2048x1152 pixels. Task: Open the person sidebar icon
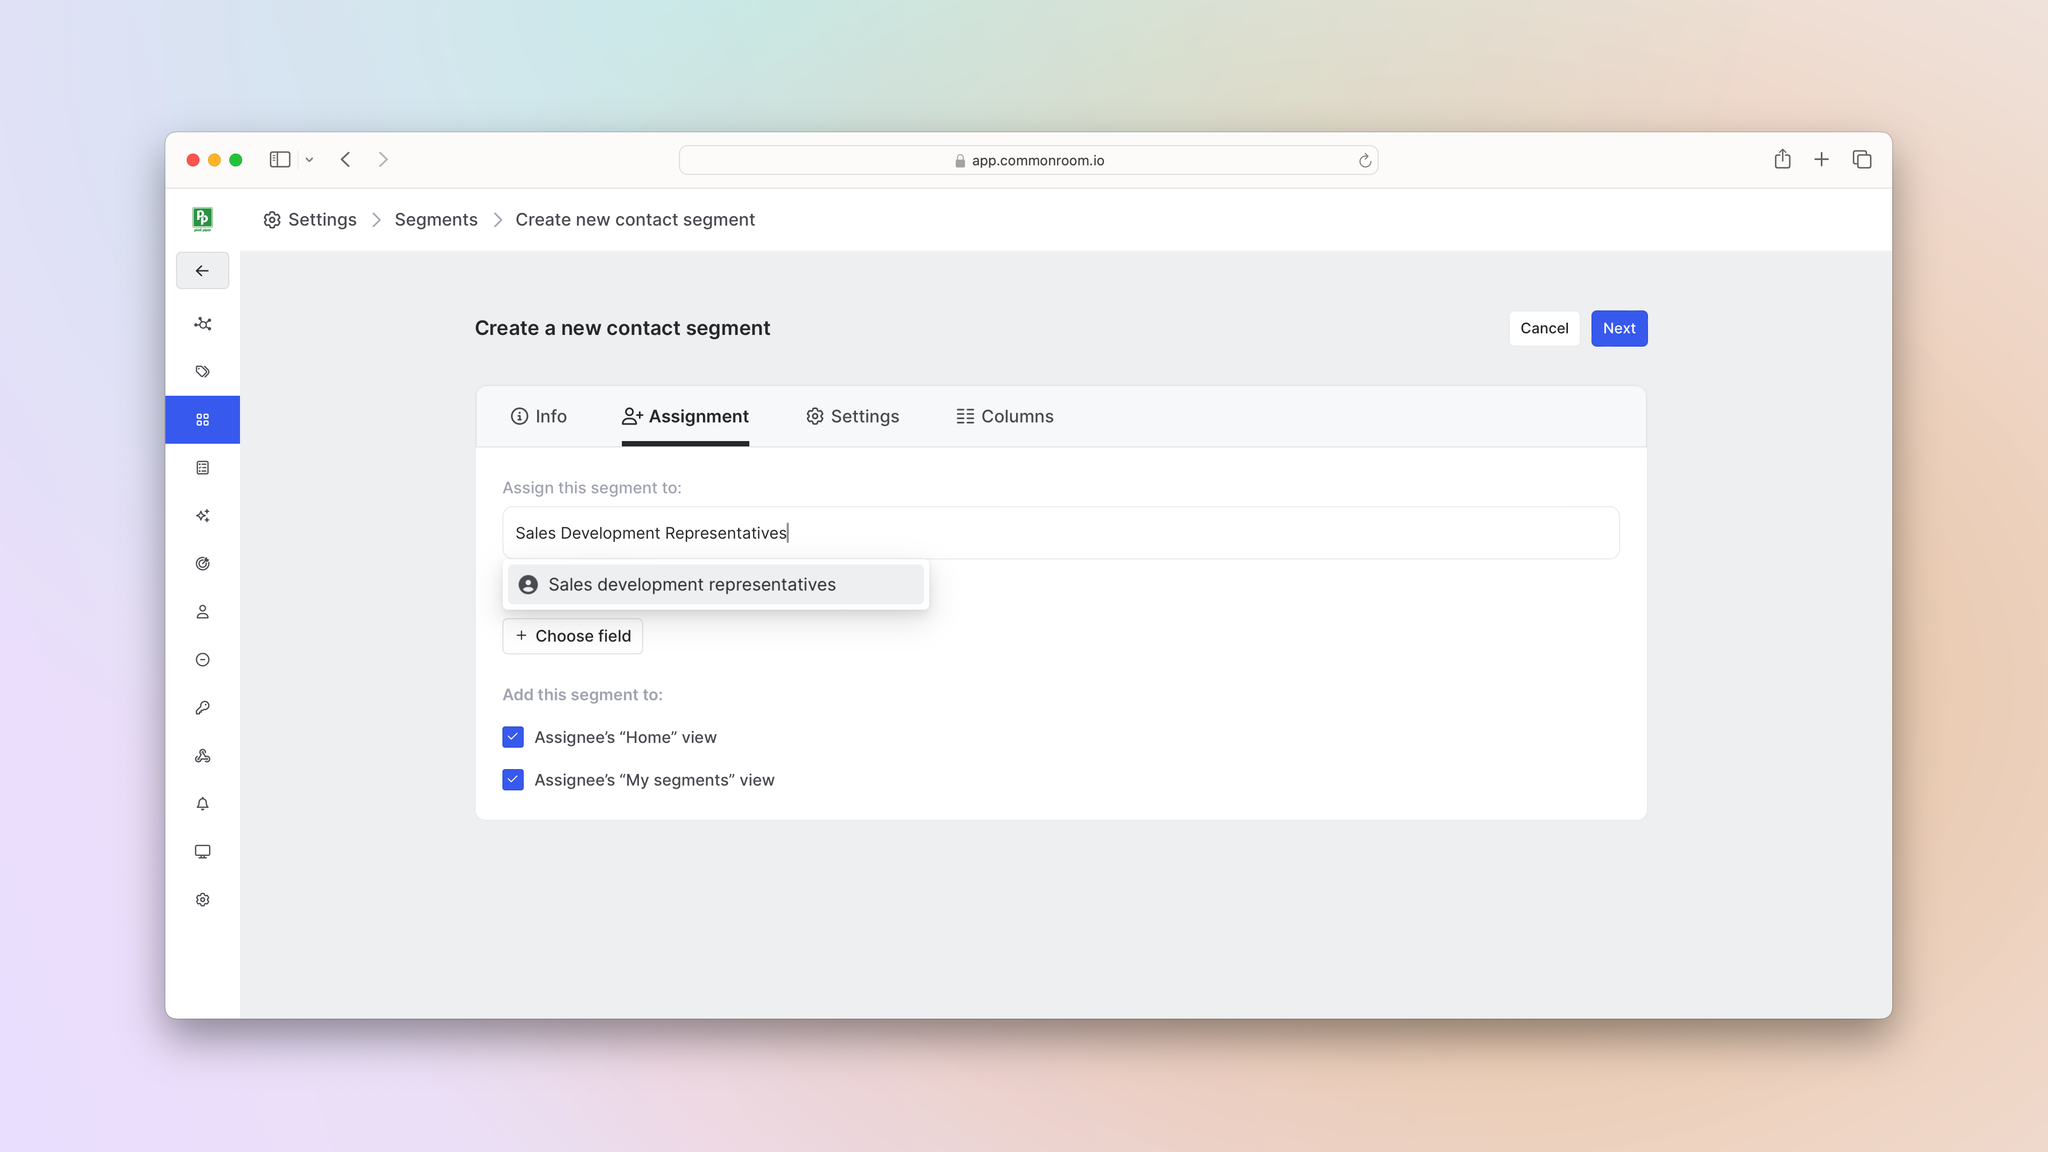point(202,612)
